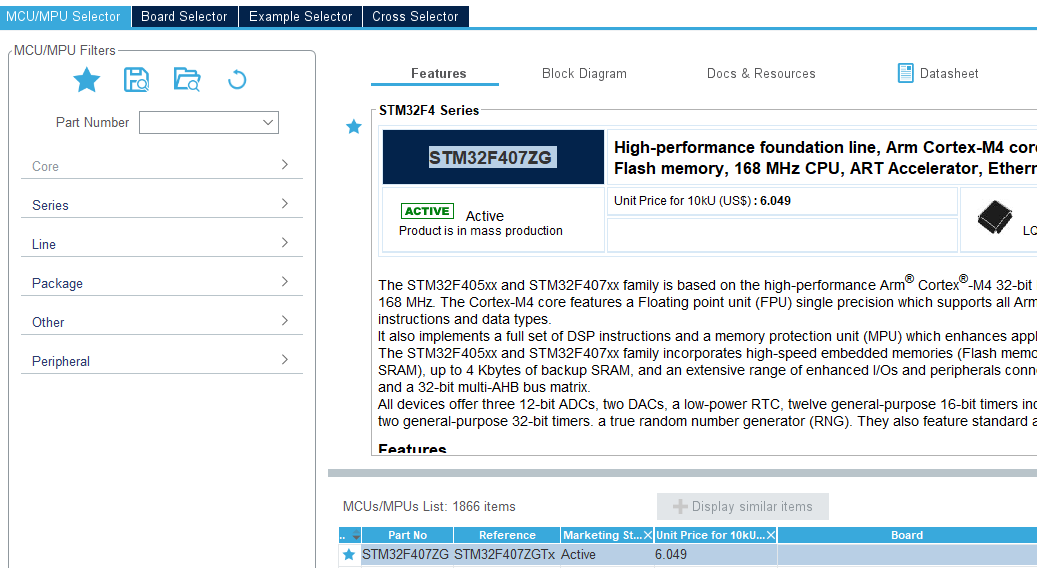Screen dimensions: 1037x568
Task: Select the STM32F407ZGTx reference cell
Action: pos(505,555)
